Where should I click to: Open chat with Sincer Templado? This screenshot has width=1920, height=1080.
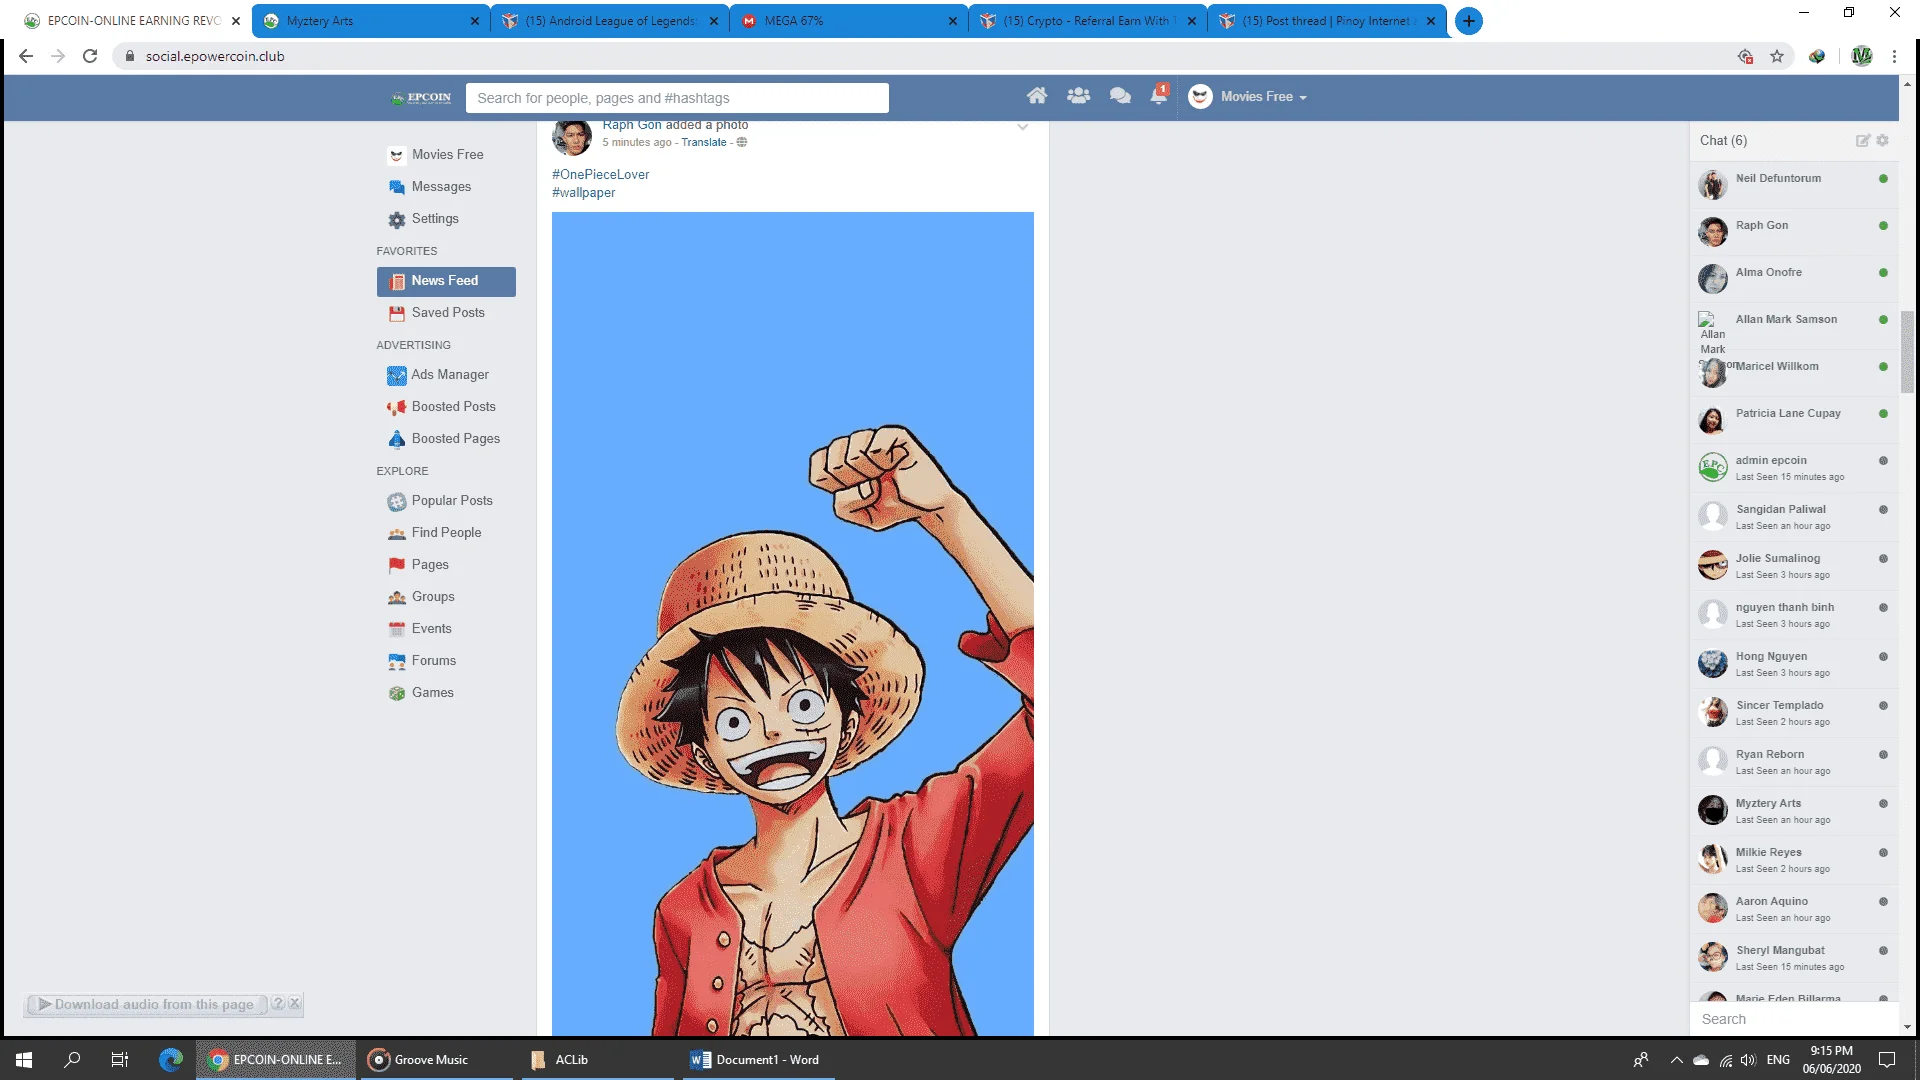pos(1794,712)
